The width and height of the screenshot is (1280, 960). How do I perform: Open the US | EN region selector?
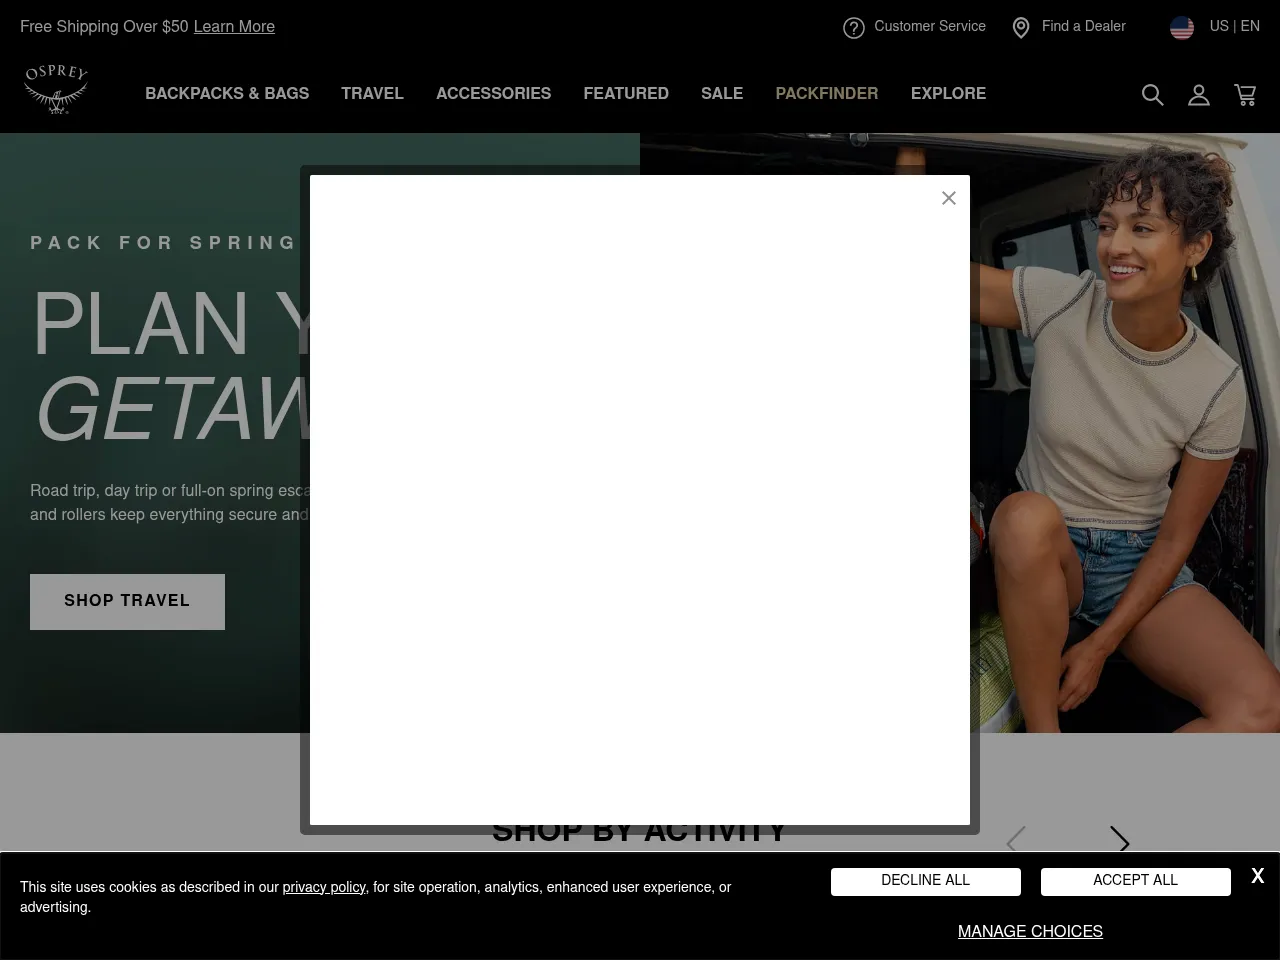pos(1234,27)
